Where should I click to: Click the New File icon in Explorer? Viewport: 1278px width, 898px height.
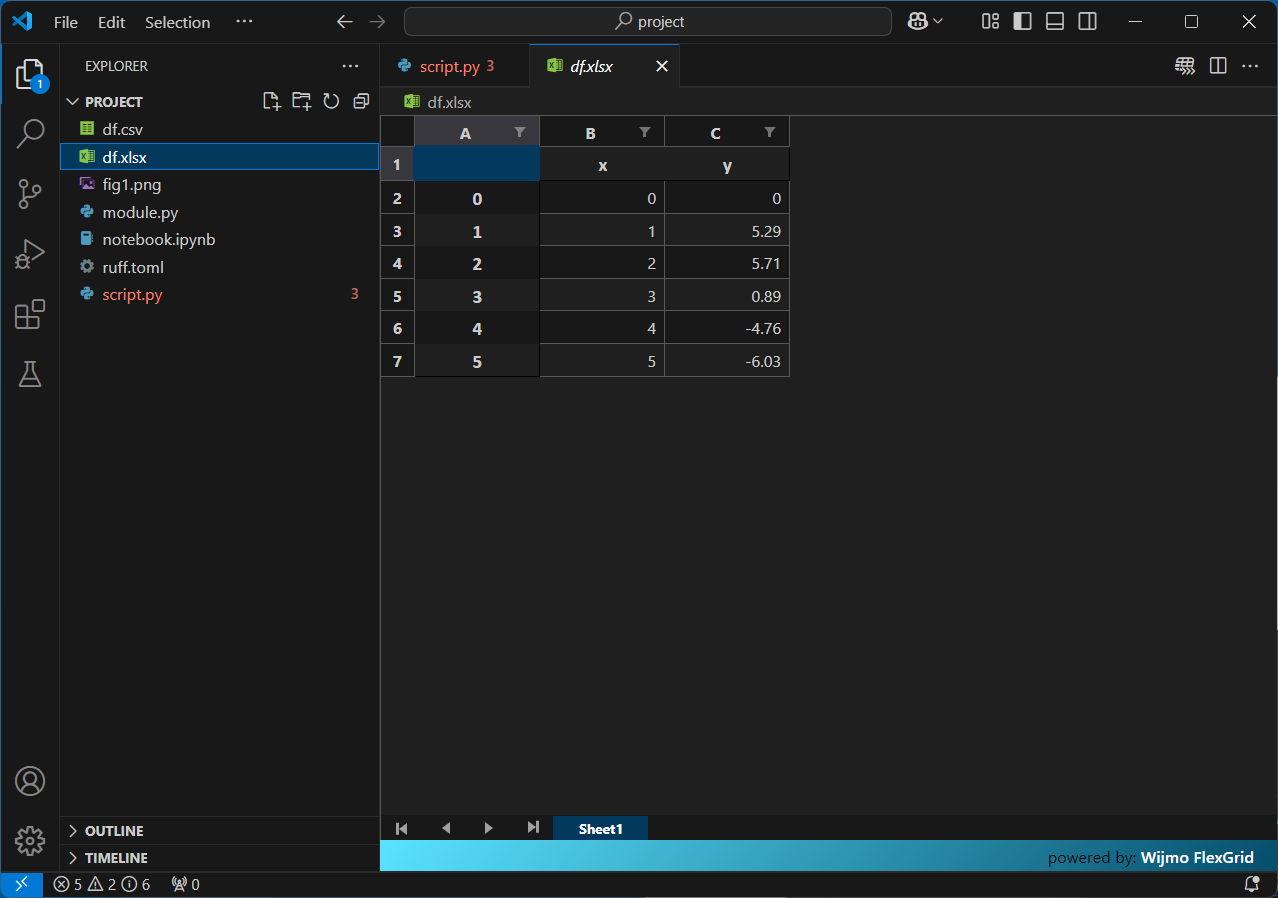pyautogui.click(x=271, y=101)
